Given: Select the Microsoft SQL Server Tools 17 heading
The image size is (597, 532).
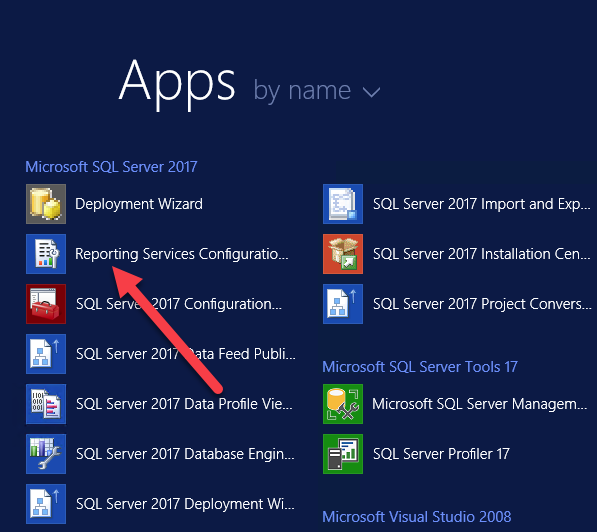Looking at the screenshot, I should click(x=420, y=367).
